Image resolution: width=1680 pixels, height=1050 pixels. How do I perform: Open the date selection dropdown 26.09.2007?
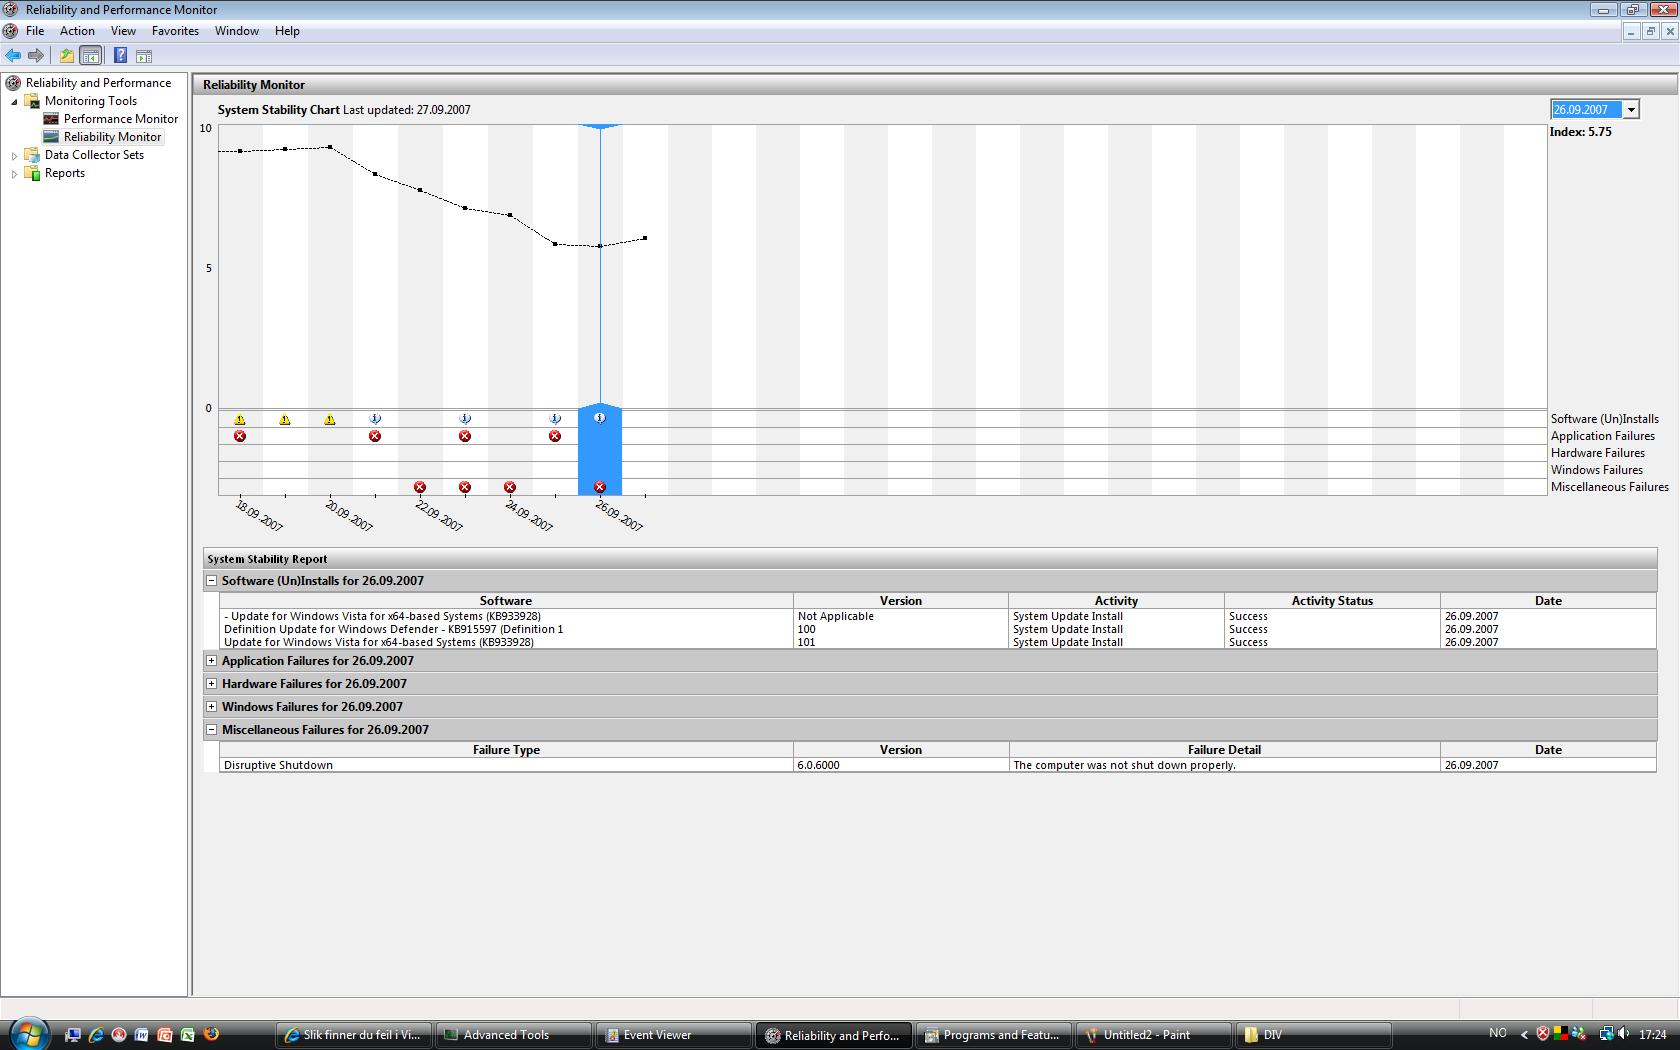(x=1631, y=110)
